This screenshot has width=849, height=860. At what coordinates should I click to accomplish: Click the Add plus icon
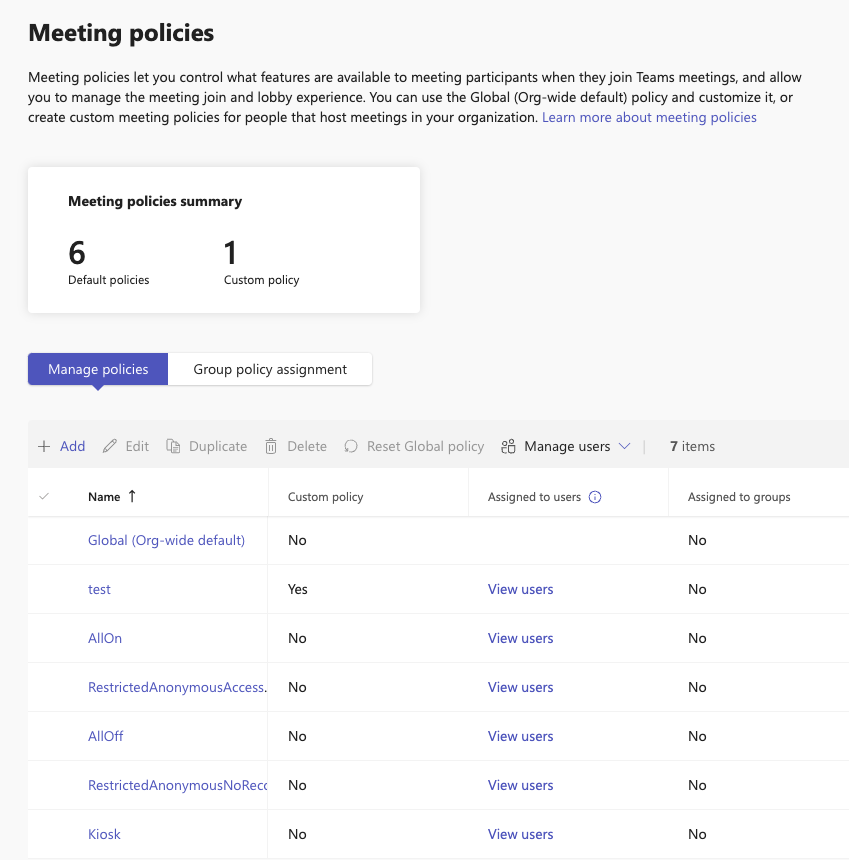44,447
